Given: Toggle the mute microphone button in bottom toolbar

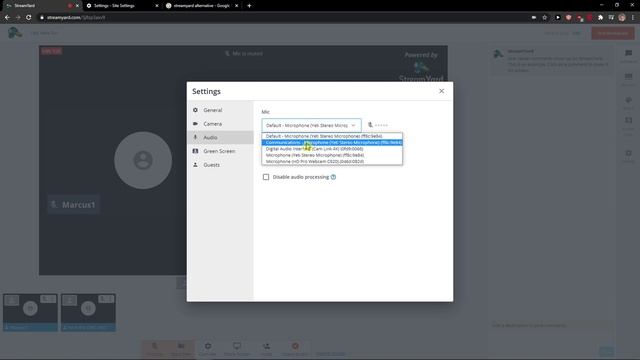Looking at the screenshot, I should click(x=154, y=349).
